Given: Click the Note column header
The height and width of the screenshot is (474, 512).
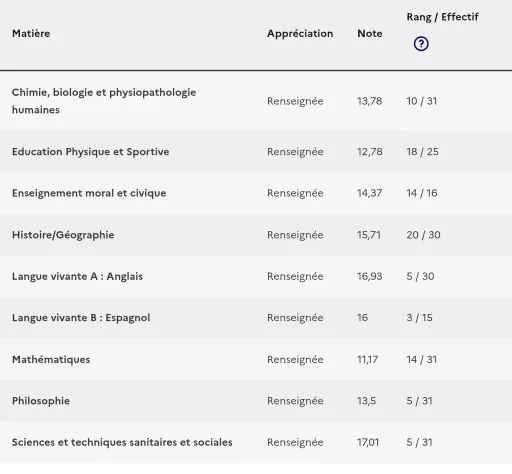Looking at the screenshot, I should 370,33.
